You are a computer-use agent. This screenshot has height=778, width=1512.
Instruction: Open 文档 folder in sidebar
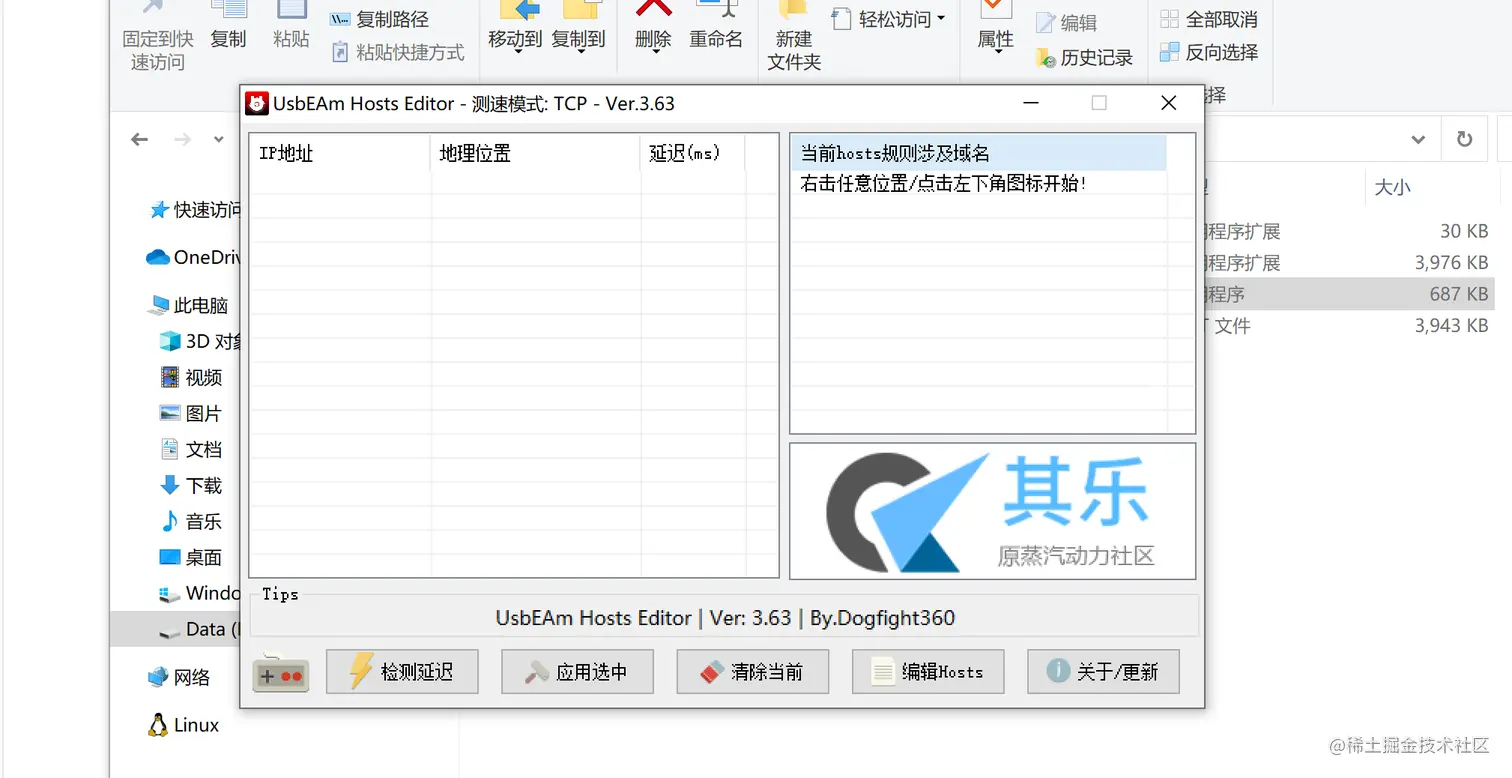191,449
